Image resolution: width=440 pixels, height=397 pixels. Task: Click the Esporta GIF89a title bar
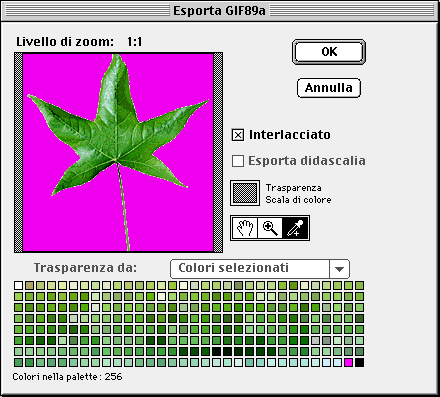[219, 11]
